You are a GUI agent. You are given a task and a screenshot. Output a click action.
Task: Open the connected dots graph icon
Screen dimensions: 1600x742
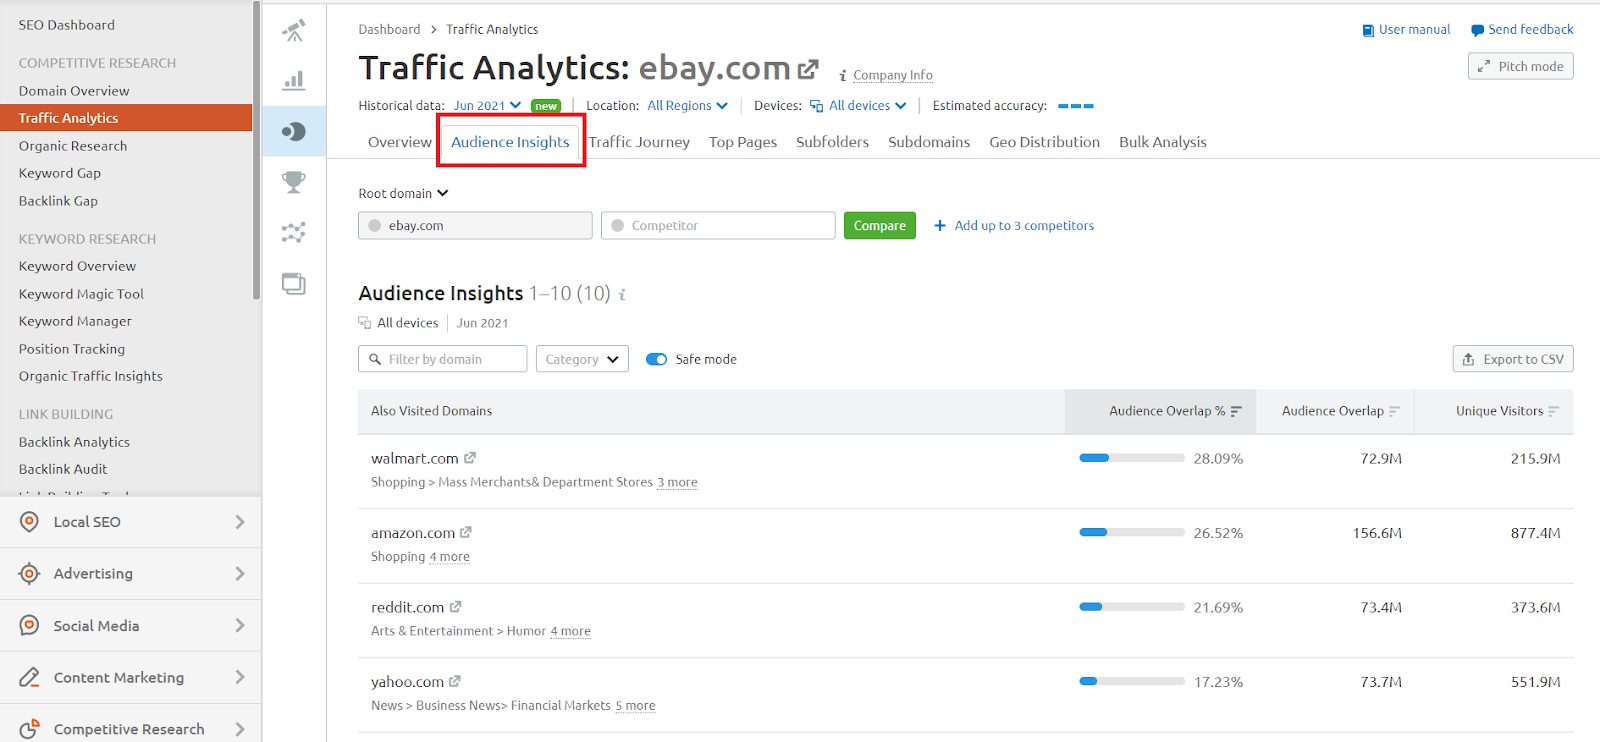click(294, 233)
